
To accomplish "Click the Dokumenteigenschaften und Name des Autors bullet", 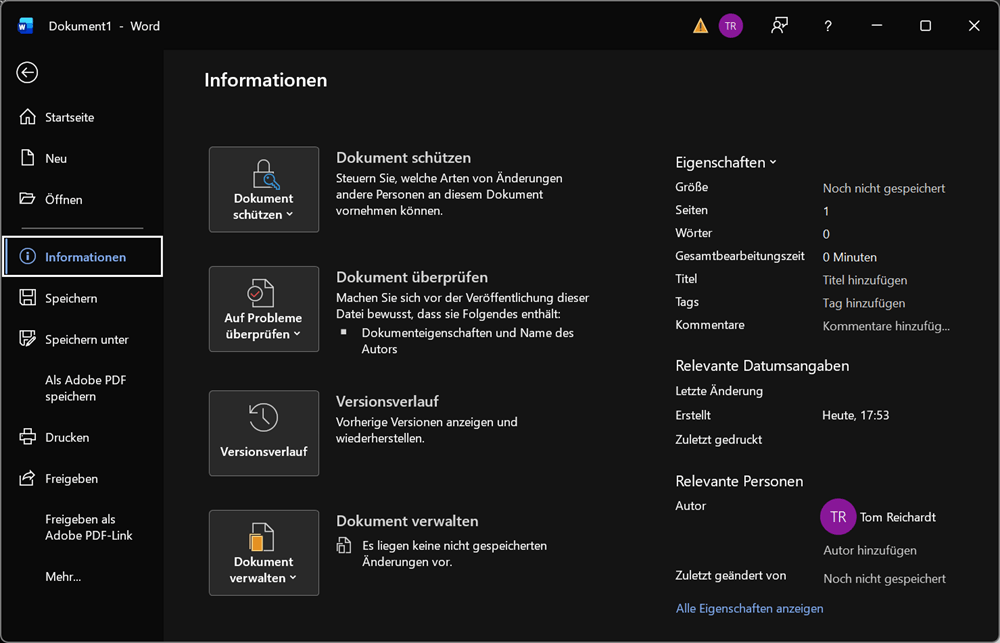I will point(467,341).
